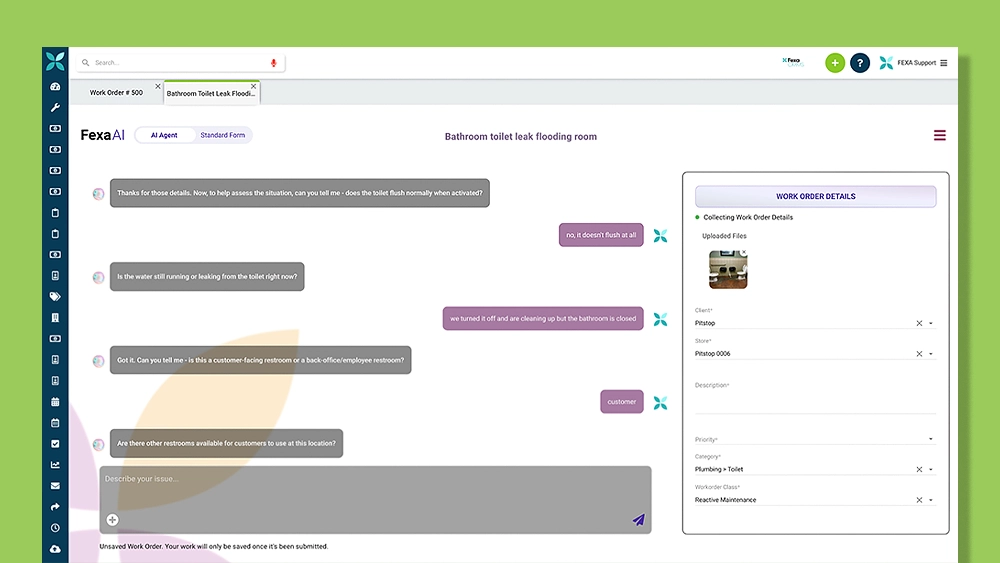
Task: Open the tags icon in sidebar
Action: [55, 296]
